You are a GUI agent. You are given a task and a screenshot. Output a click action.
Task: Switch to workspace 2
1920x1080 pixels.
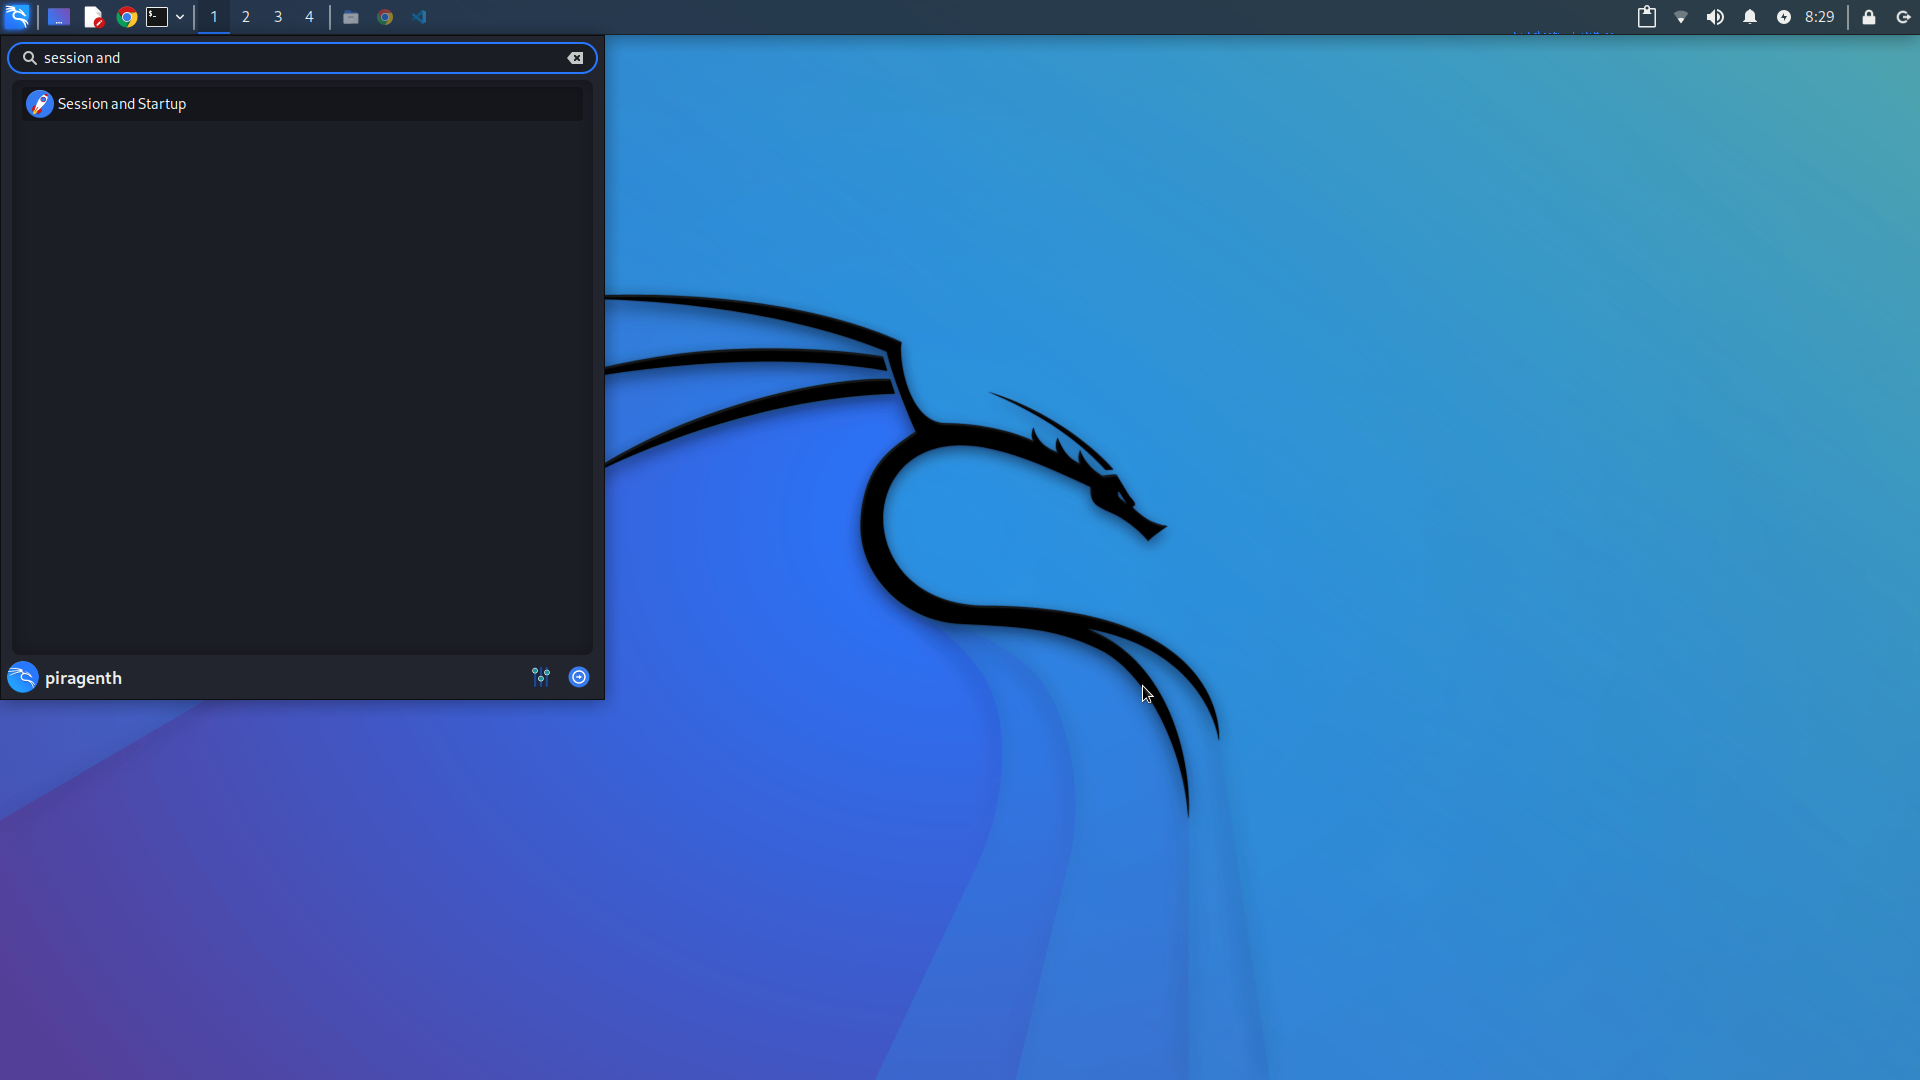pos(246,17)
